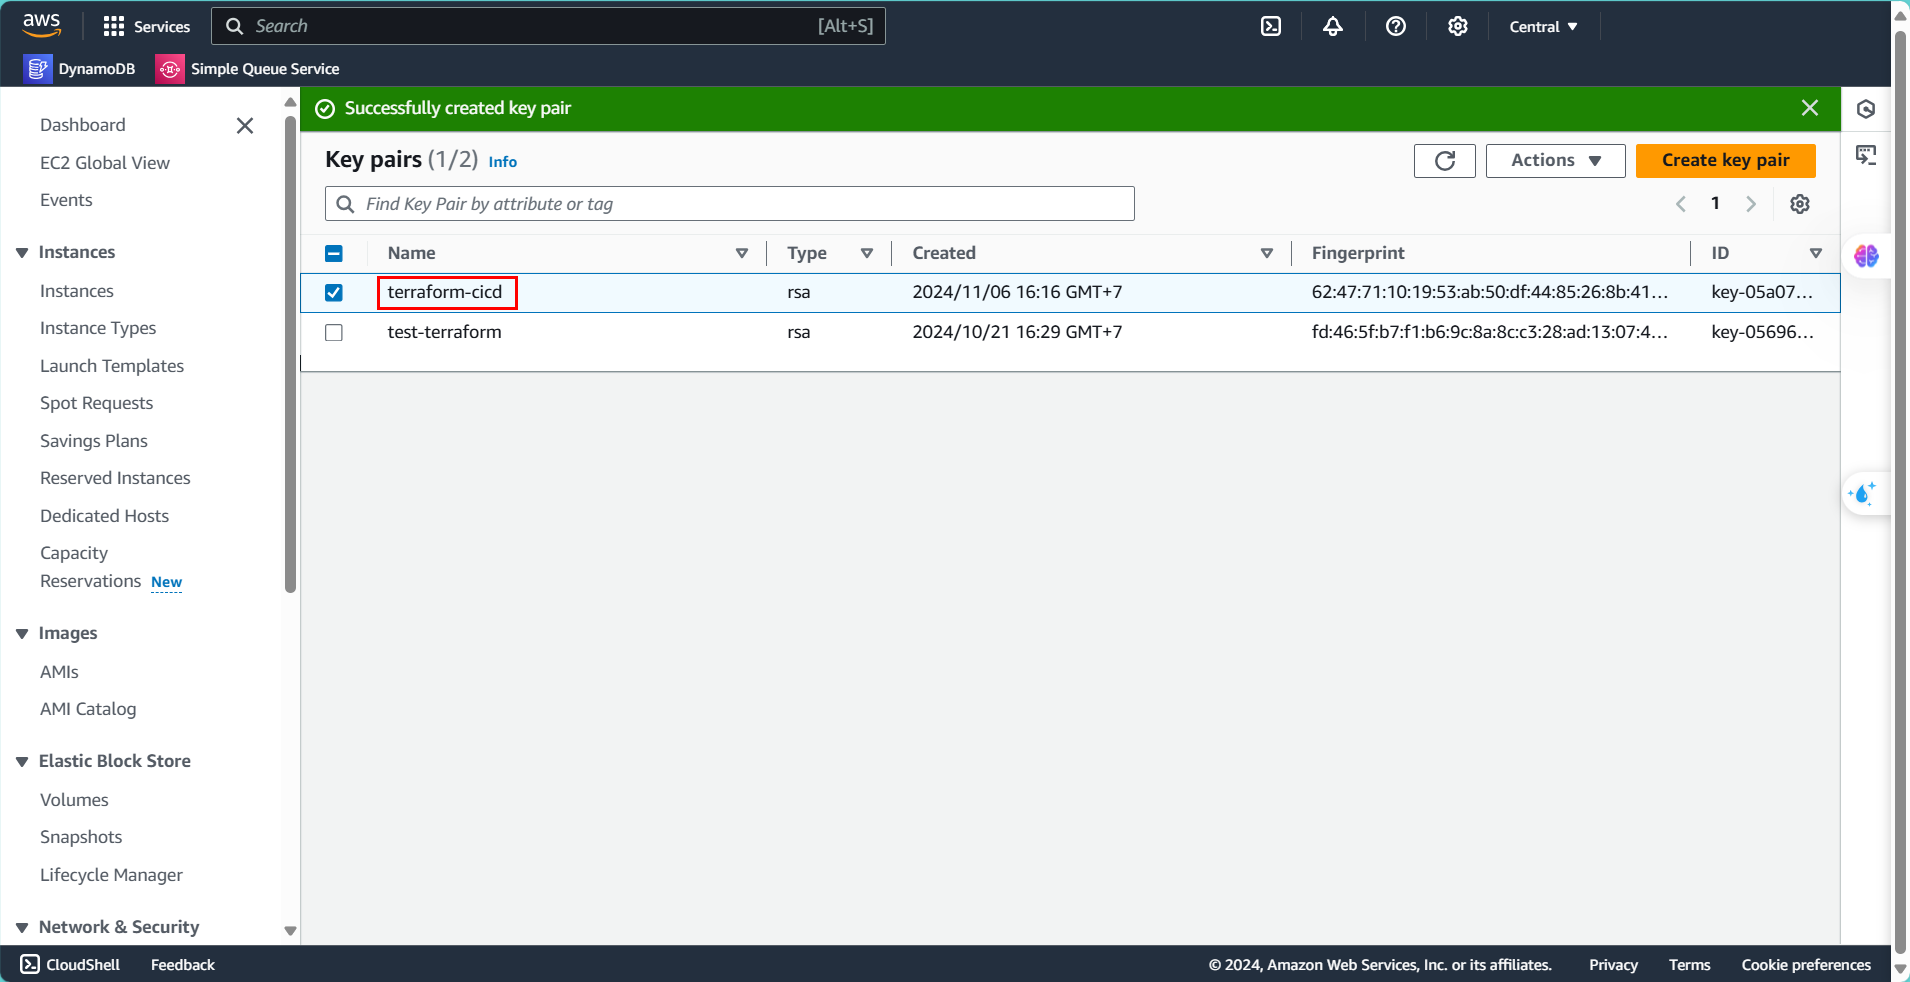Open the help question mark icon

pos(1396,27)
